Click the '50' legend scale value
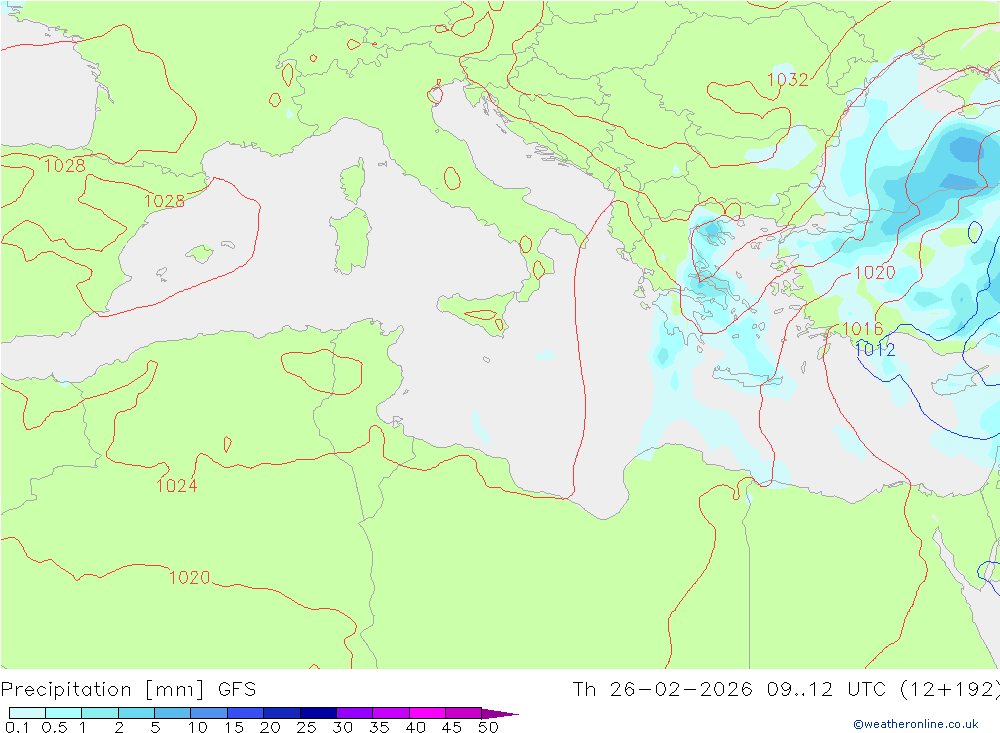Image resolution: width=1000 pixels, height=733 pixels. point(489,727)
